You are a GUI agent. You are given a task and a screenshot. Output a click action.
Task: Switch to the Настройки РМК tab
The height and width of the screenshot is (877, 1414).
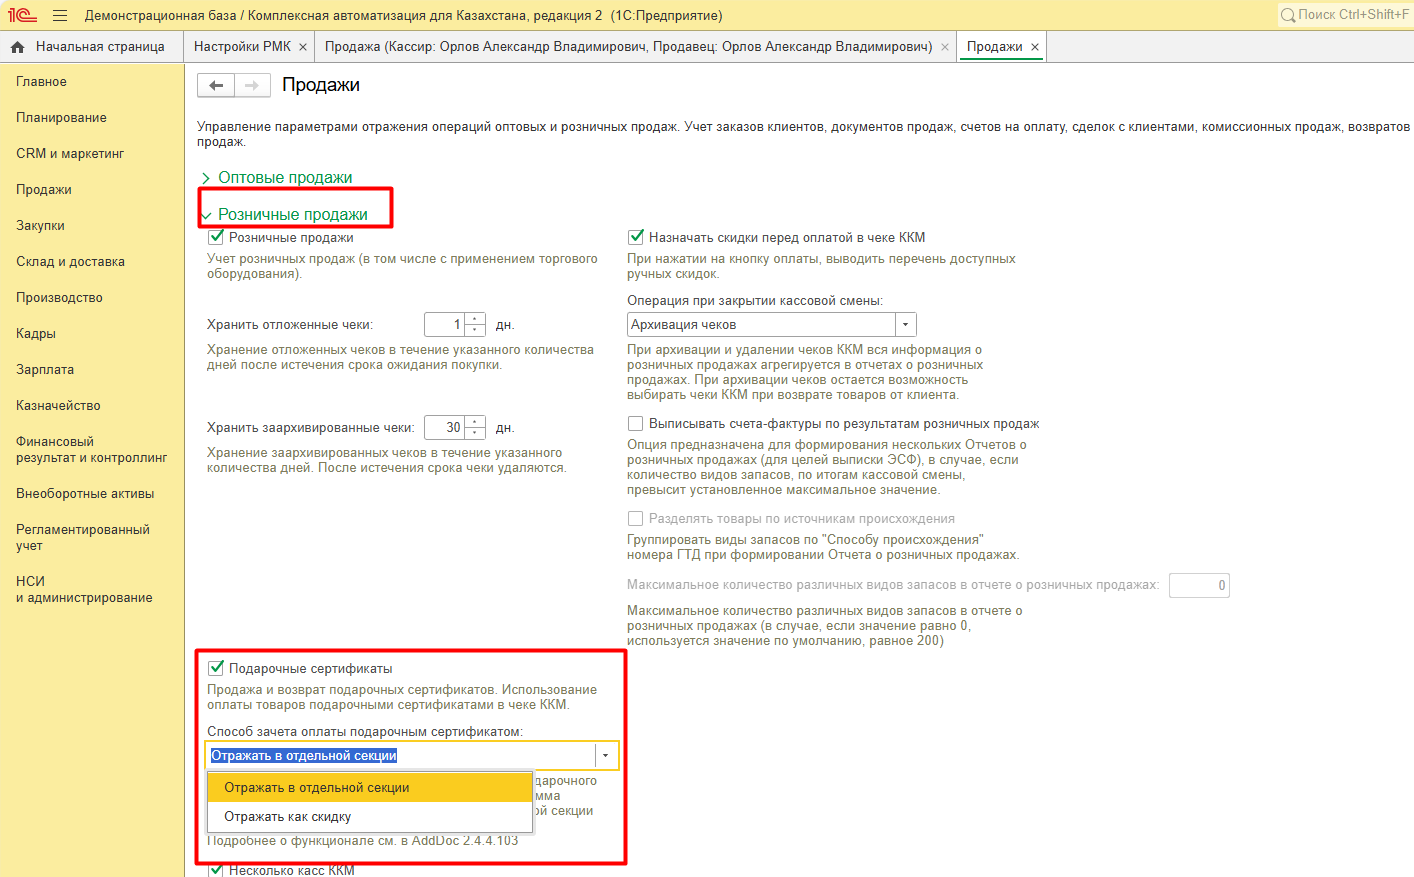point(242,47)
